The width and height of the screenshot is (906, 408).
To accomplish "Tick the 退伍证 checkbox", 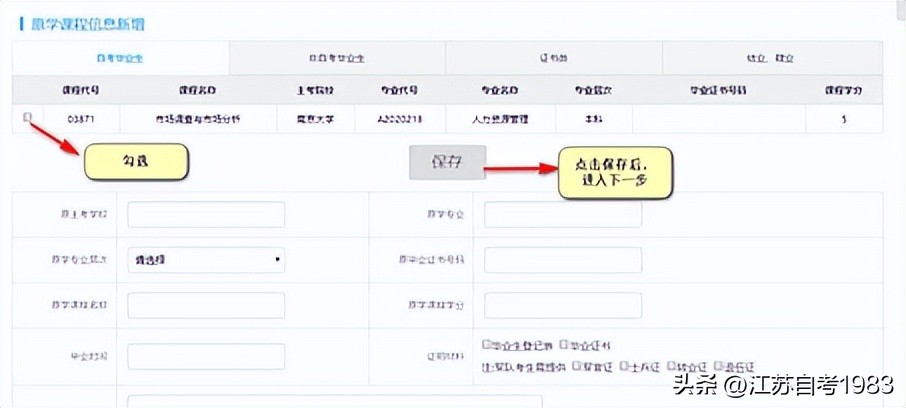I will pos(718,365).
